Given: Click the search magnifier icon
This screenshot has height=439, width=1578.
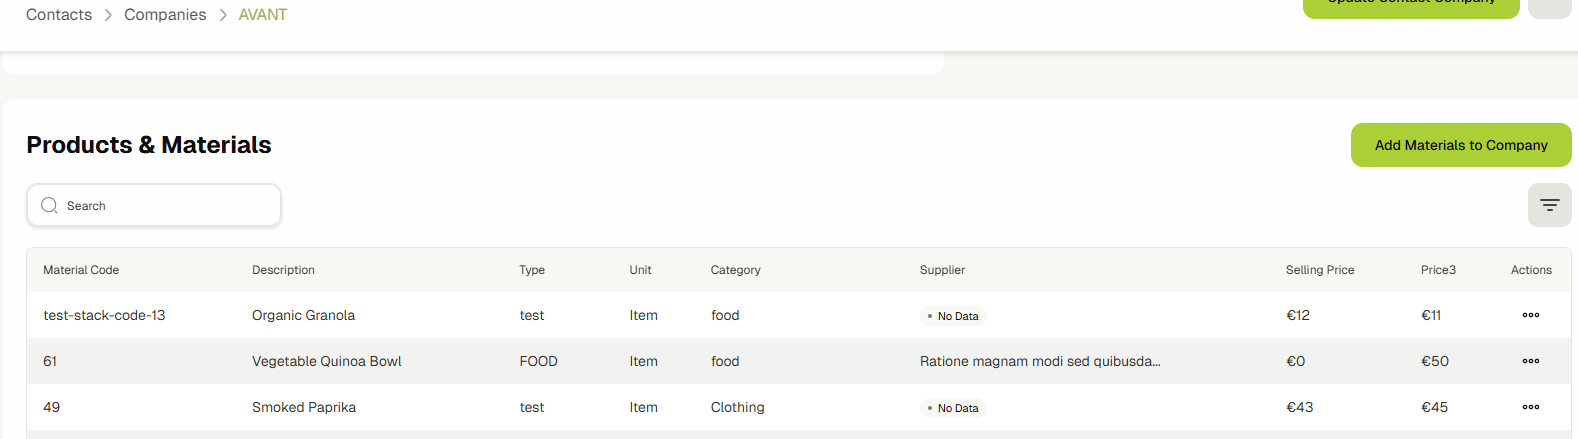Looking at the screenshot, I should click(x=49, y=205).
